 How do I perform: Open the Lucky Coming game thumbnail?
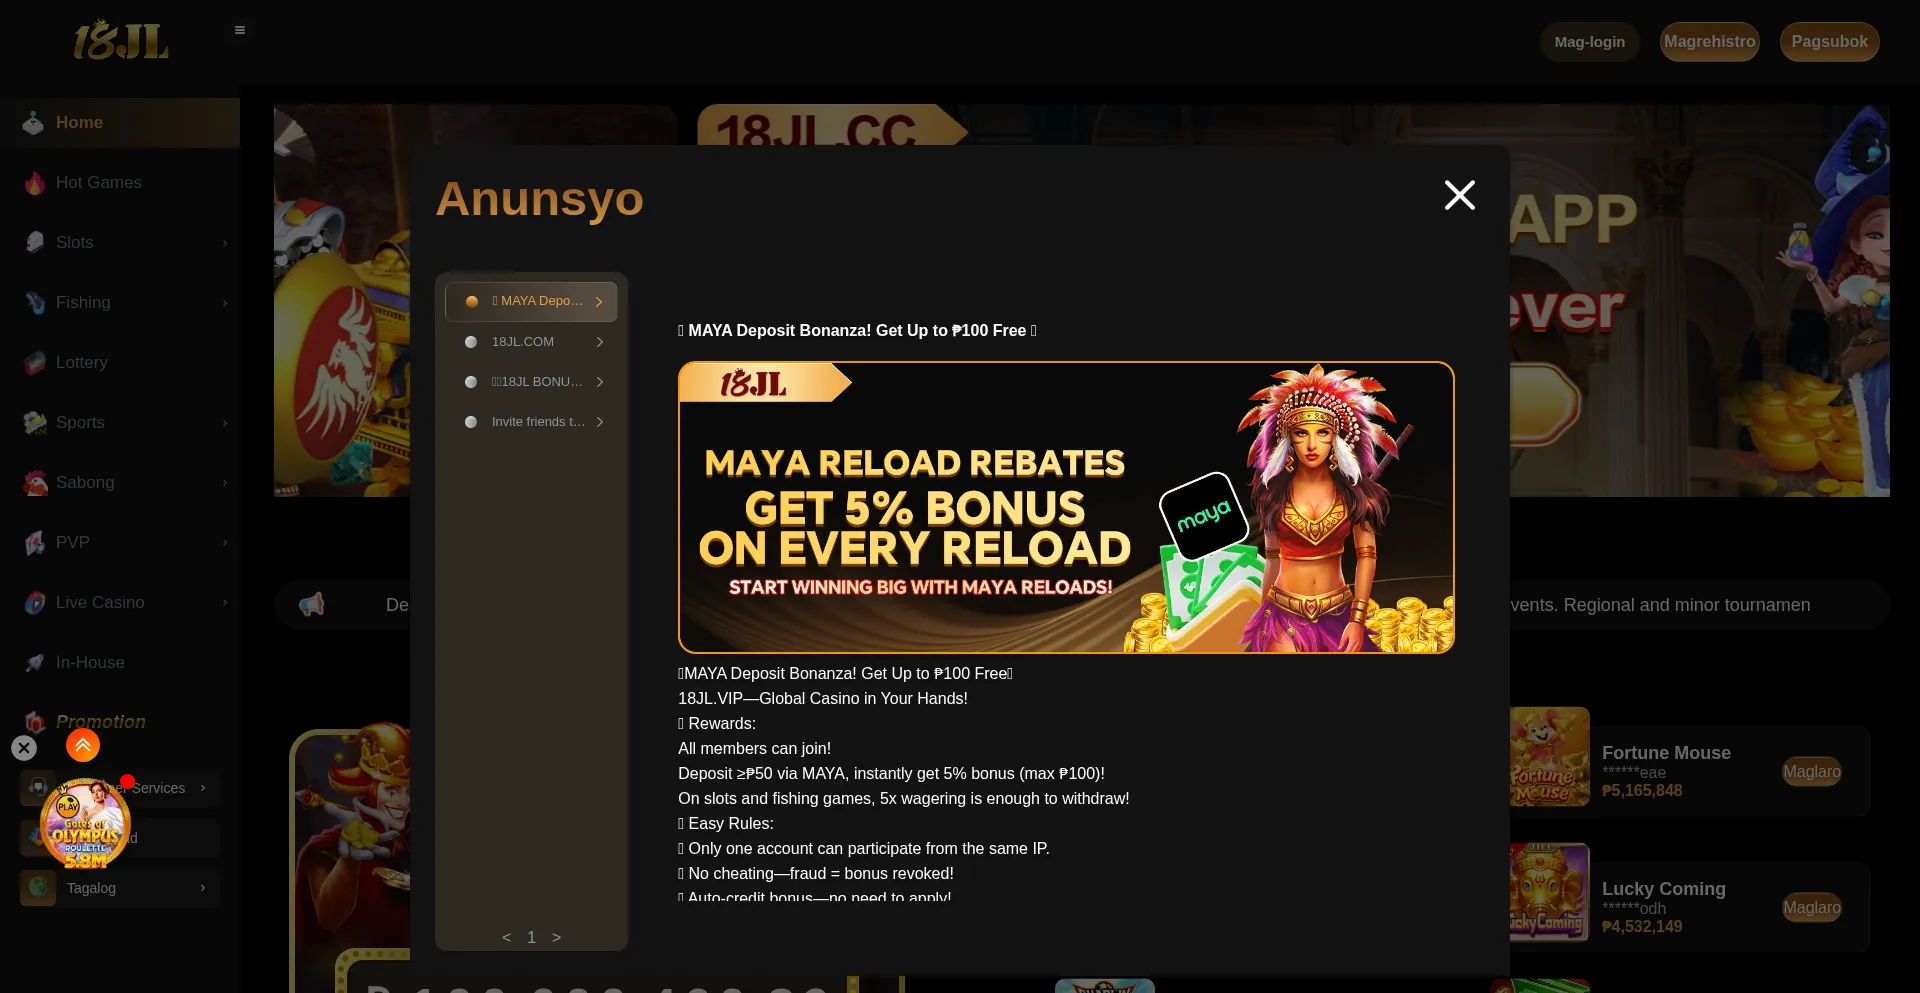click(1550, 893)
